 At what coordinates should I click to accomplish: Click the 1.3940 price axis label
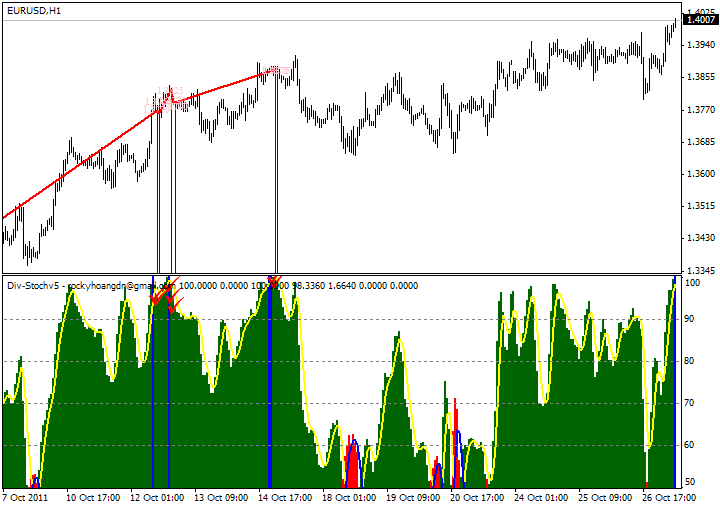point(701,45)
